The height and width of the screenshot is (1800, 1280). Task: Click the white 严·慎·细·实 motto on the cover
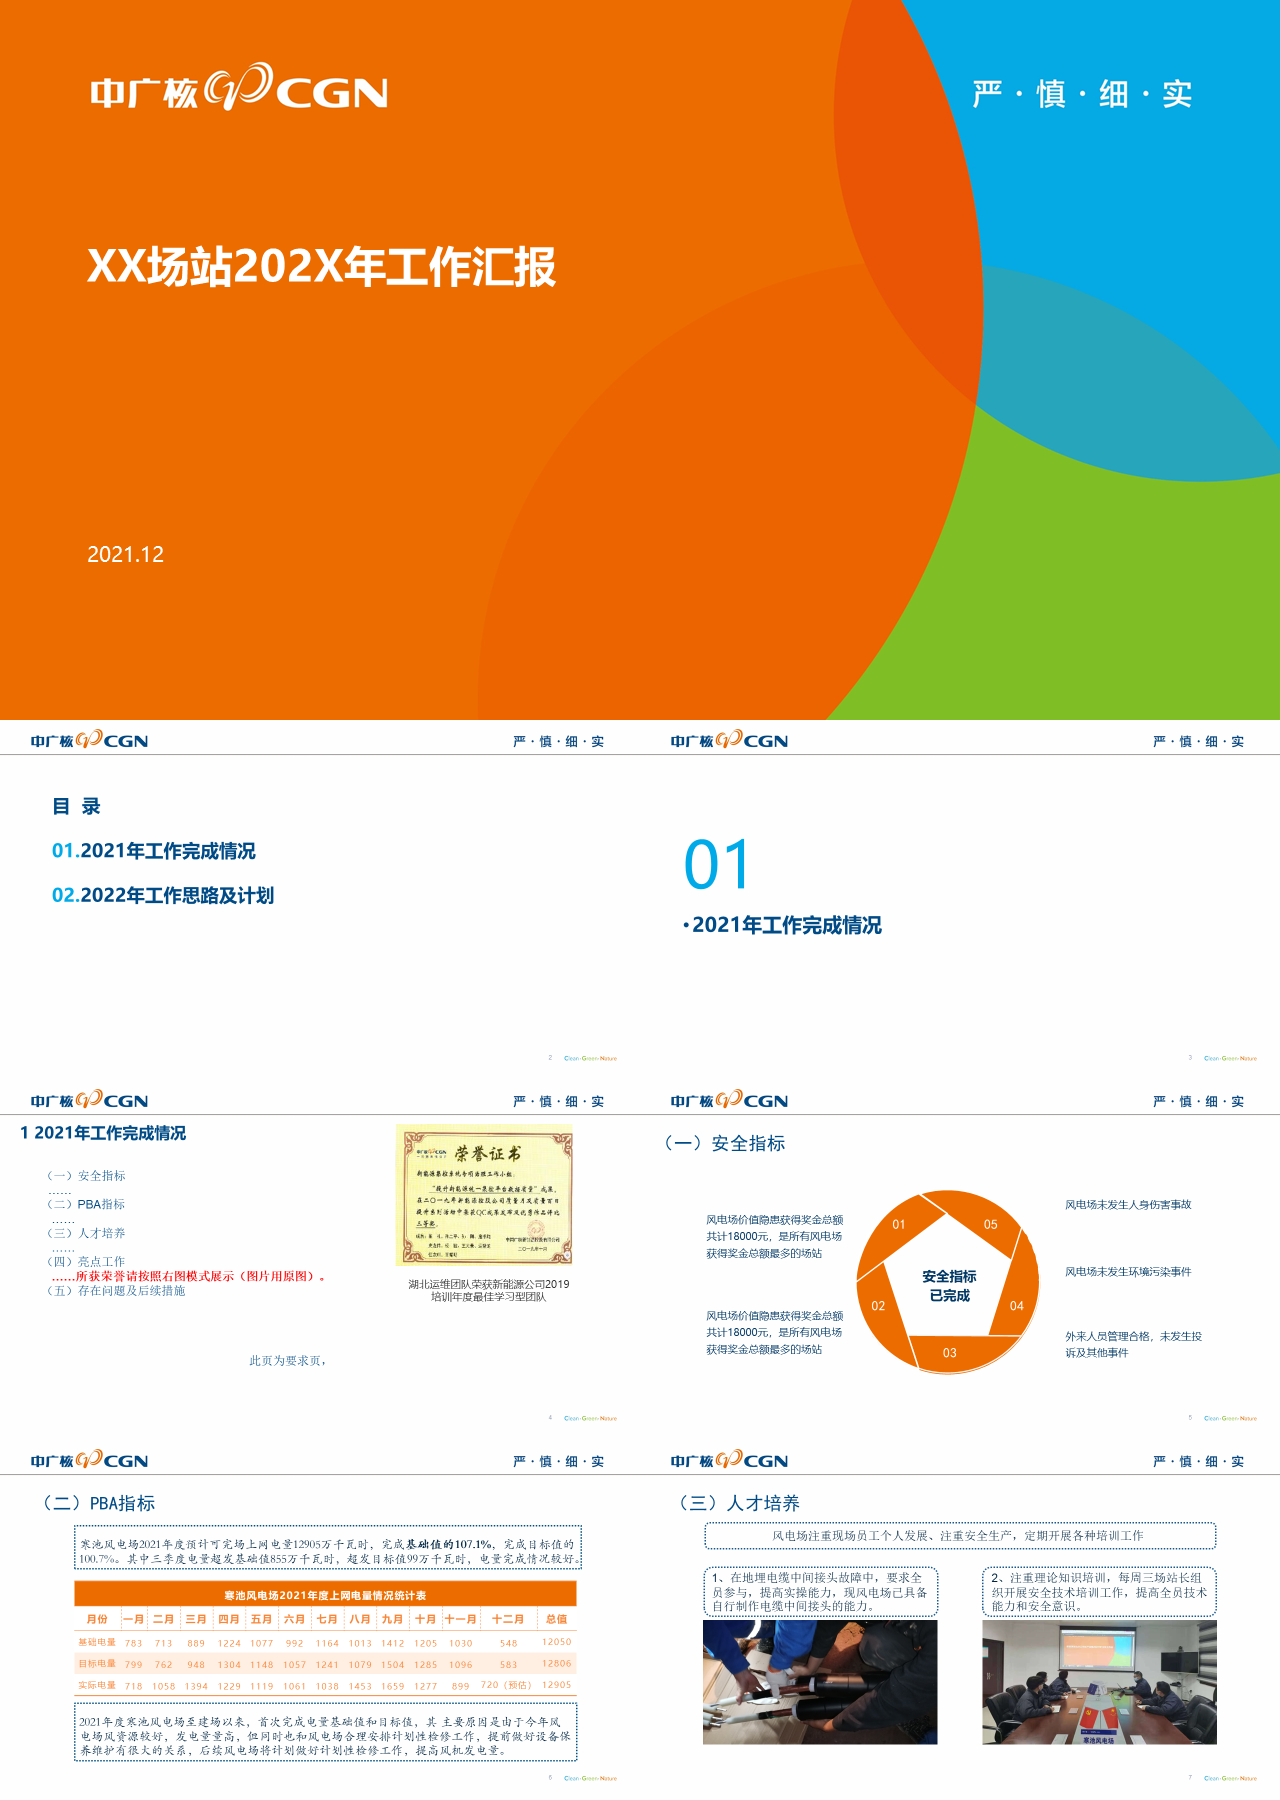(1083, 94)
